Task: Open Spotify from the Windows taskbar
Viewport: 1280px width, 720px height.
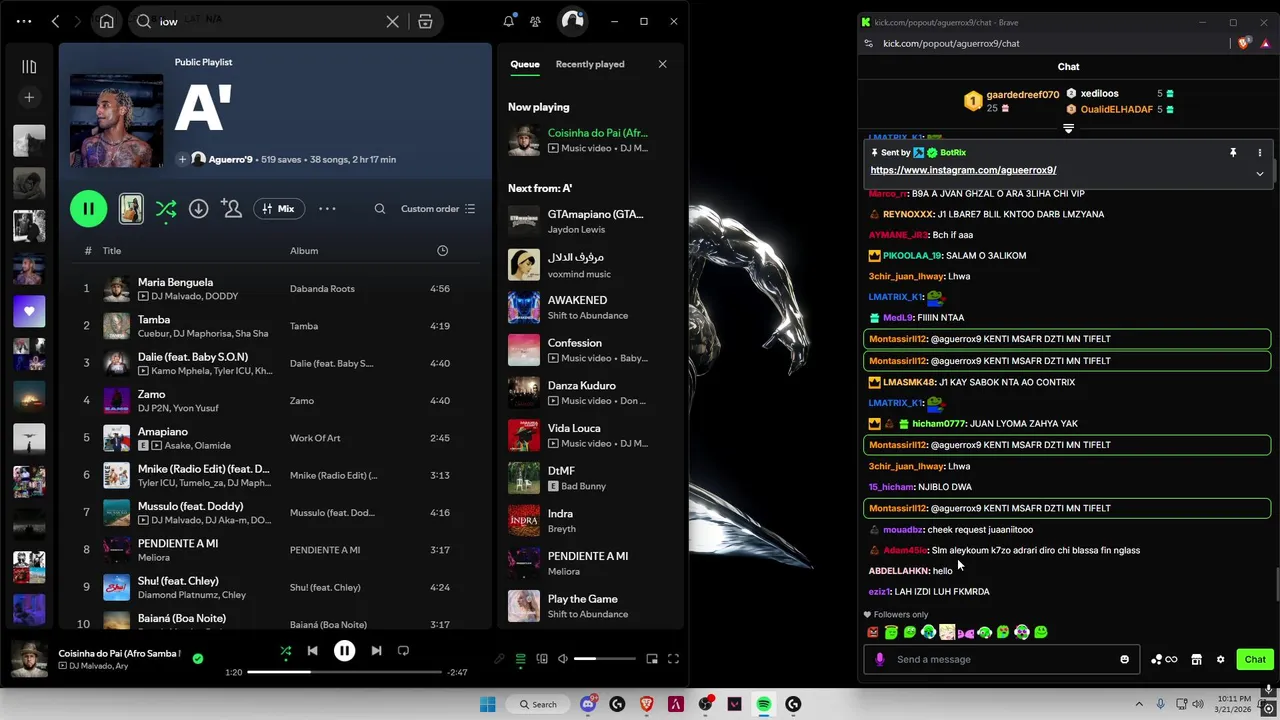Action: pos(764,705)
